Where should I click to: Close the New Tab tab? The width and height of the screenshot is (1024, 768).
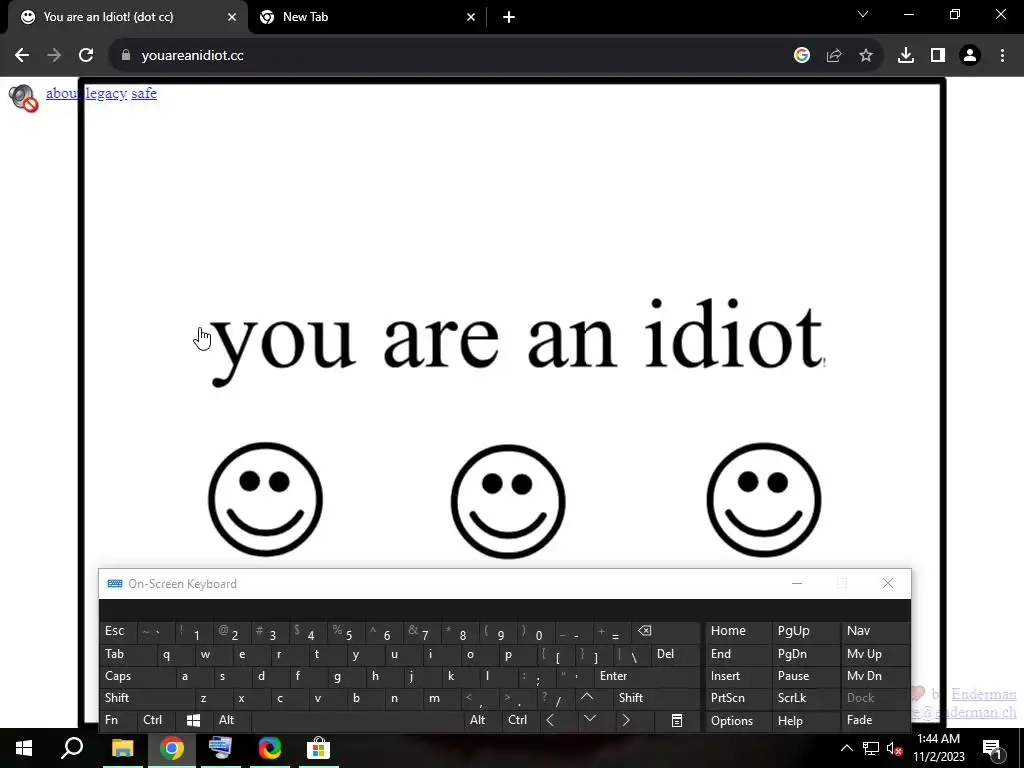(471, 17)
